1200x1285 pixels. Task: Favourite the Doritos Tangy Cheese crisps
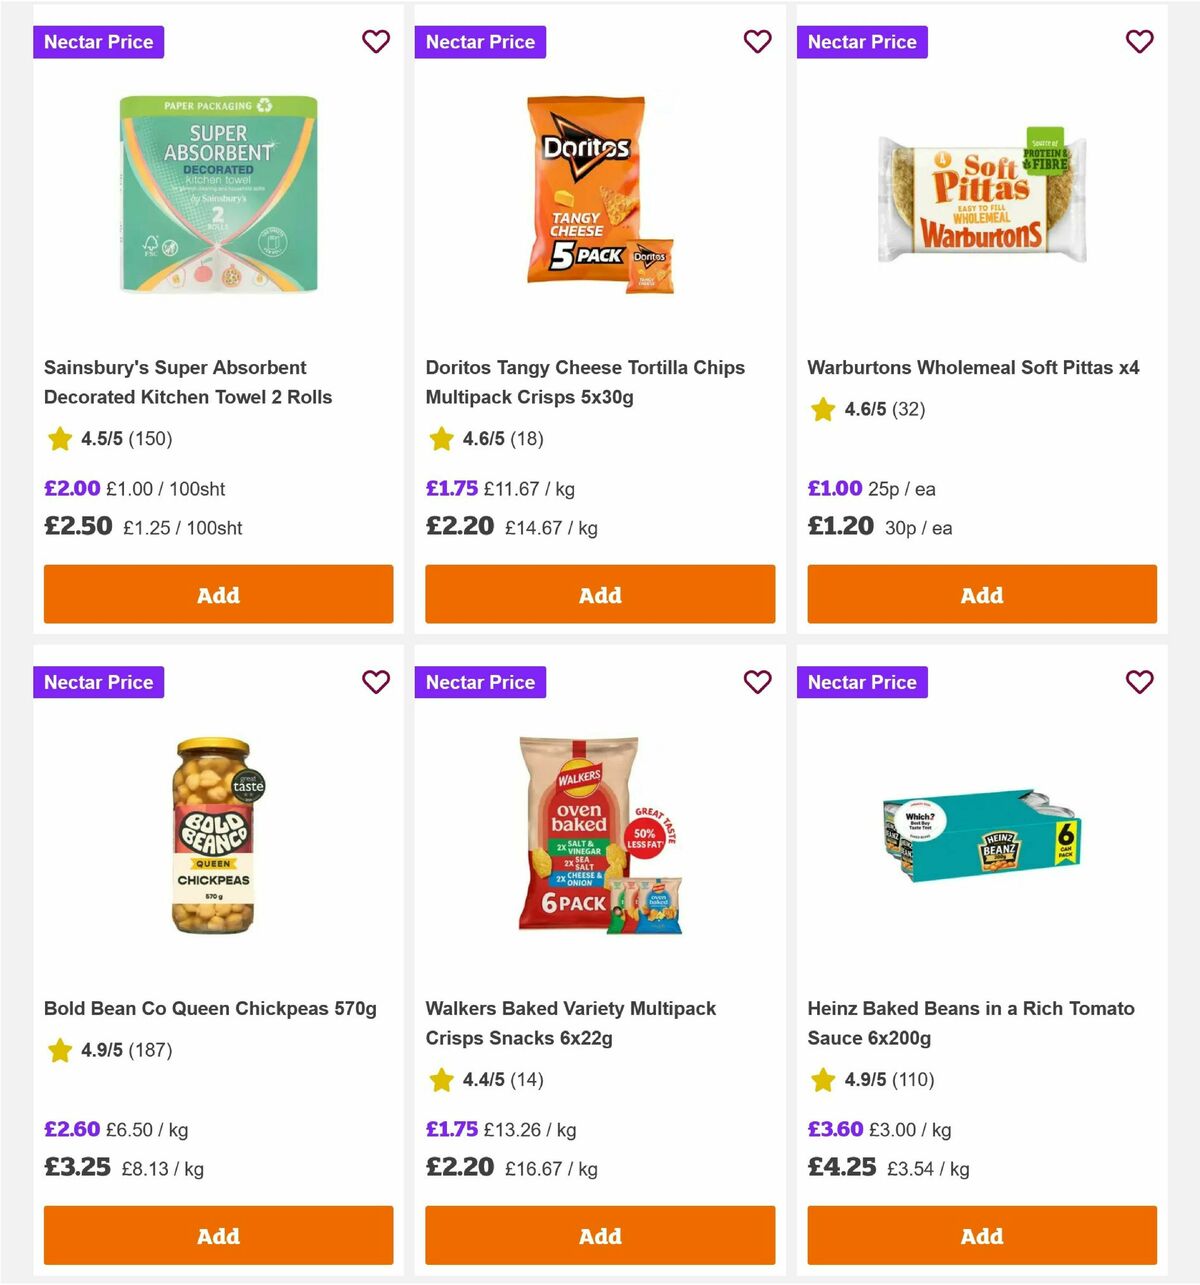coord(758,42)
